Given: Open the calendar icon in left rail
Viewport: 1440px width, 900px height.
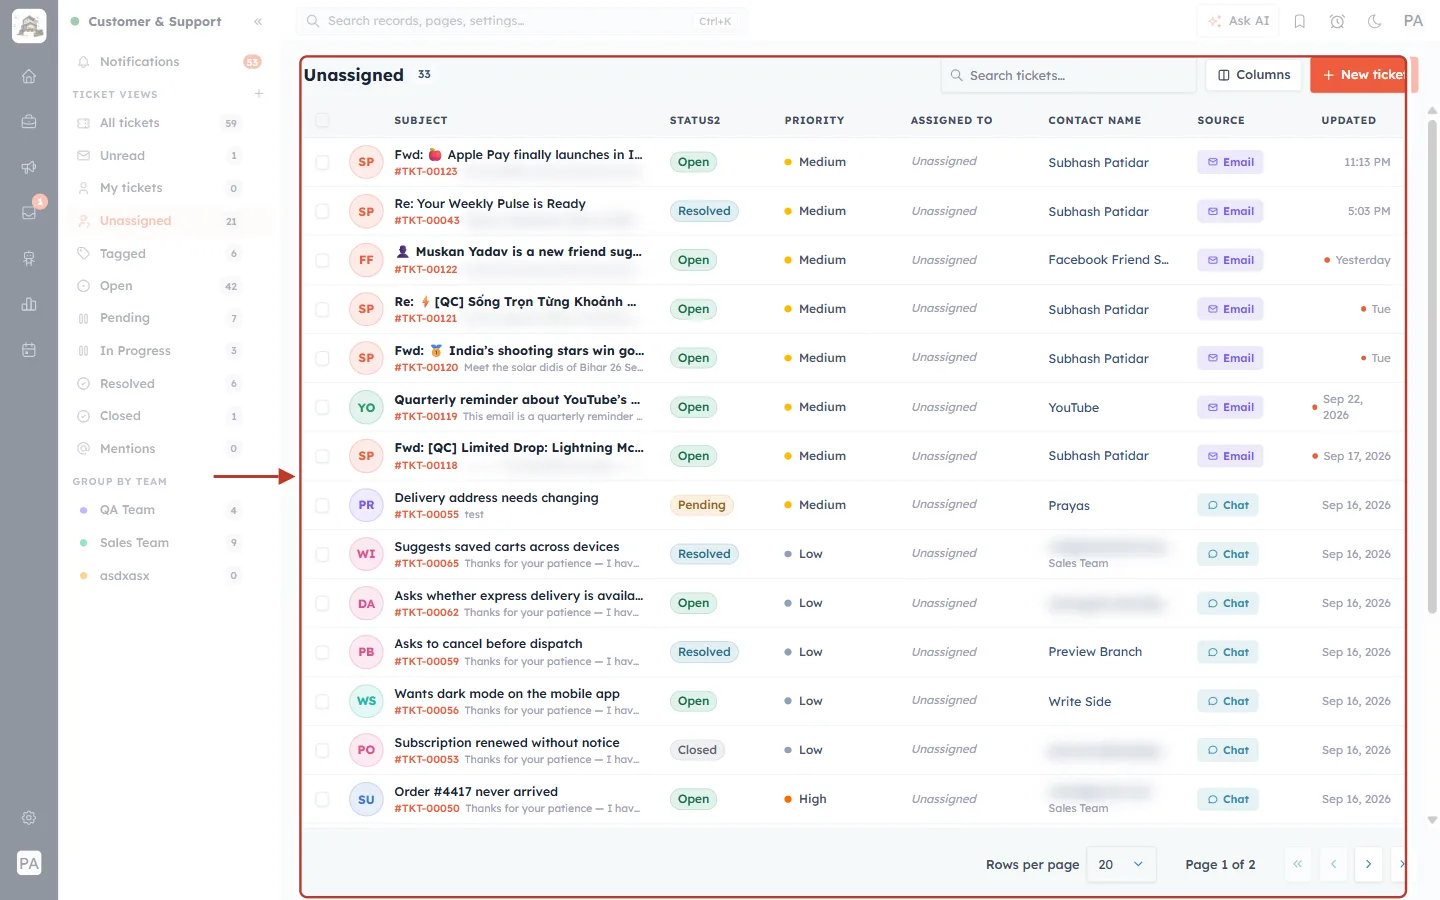Looking at the screenshot, I should click(29, 350).
